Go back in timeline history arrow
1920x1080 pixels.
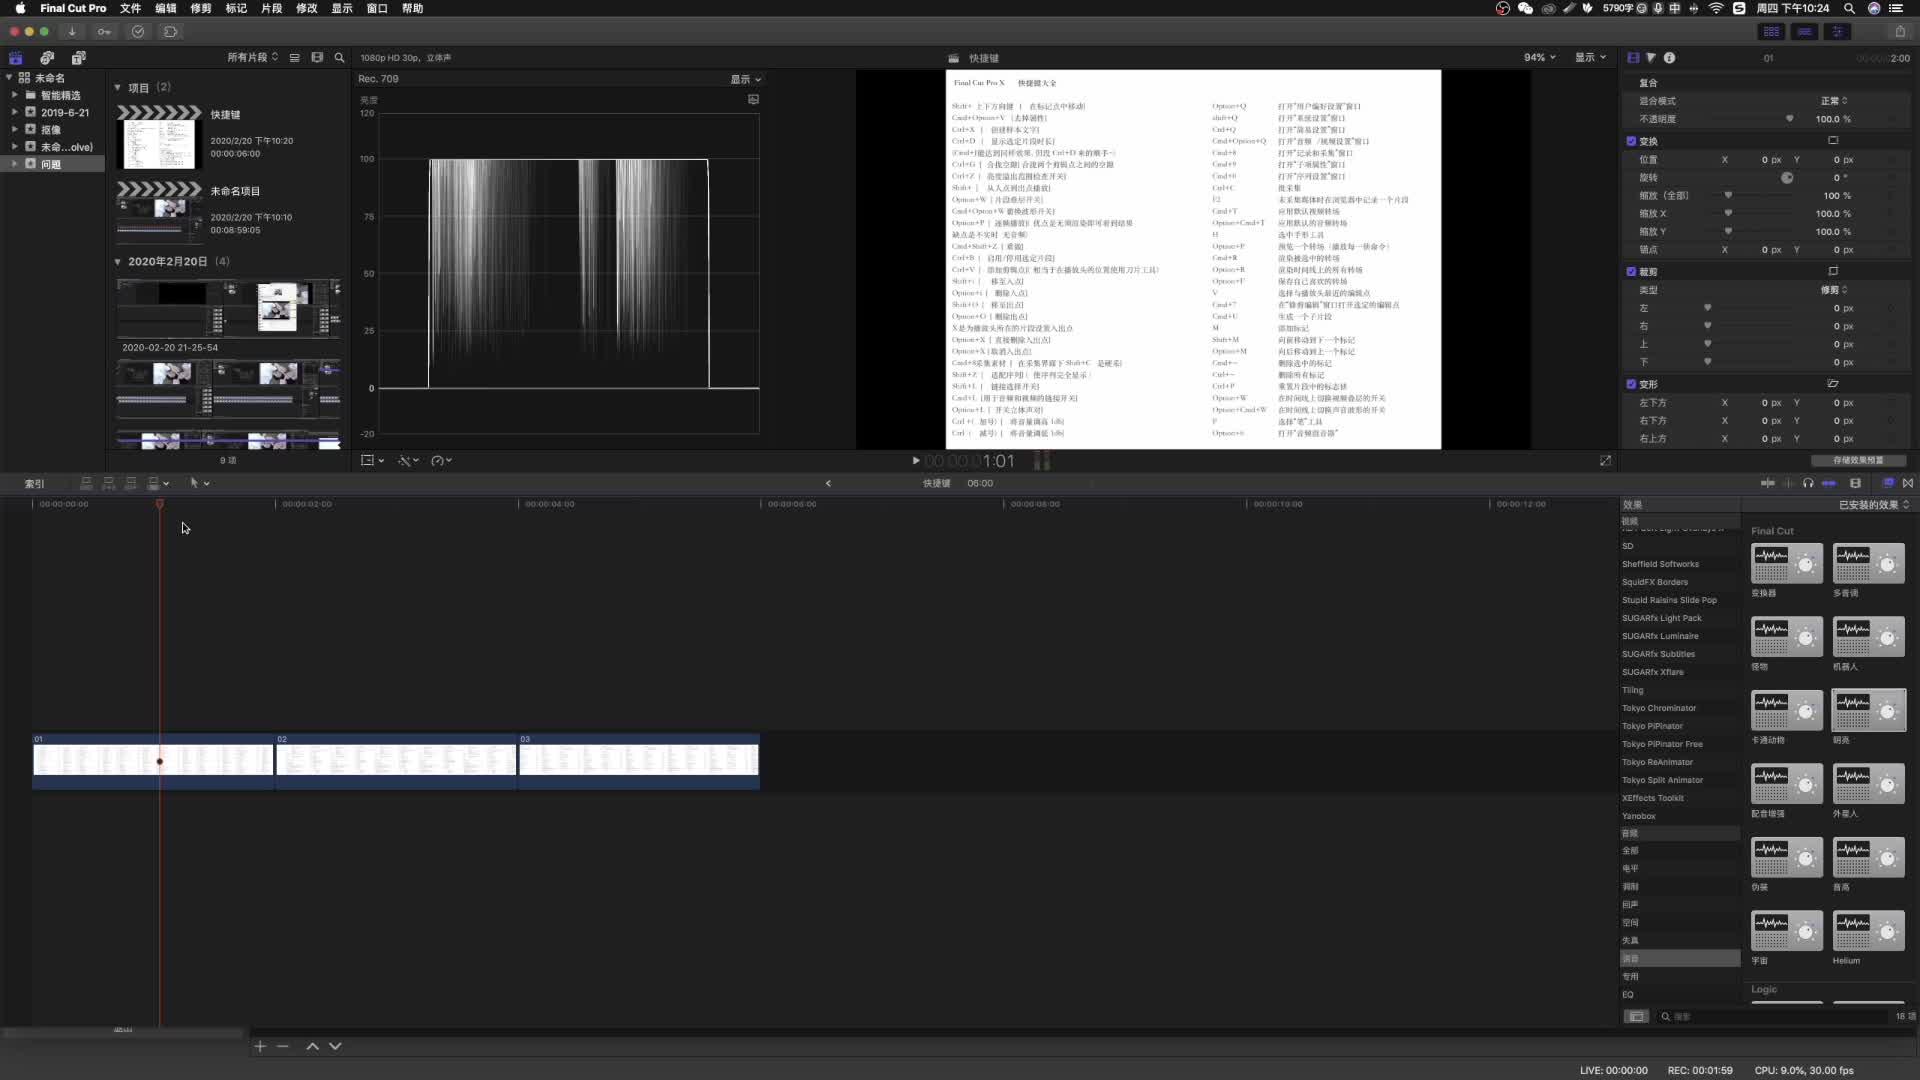[828, 483]
